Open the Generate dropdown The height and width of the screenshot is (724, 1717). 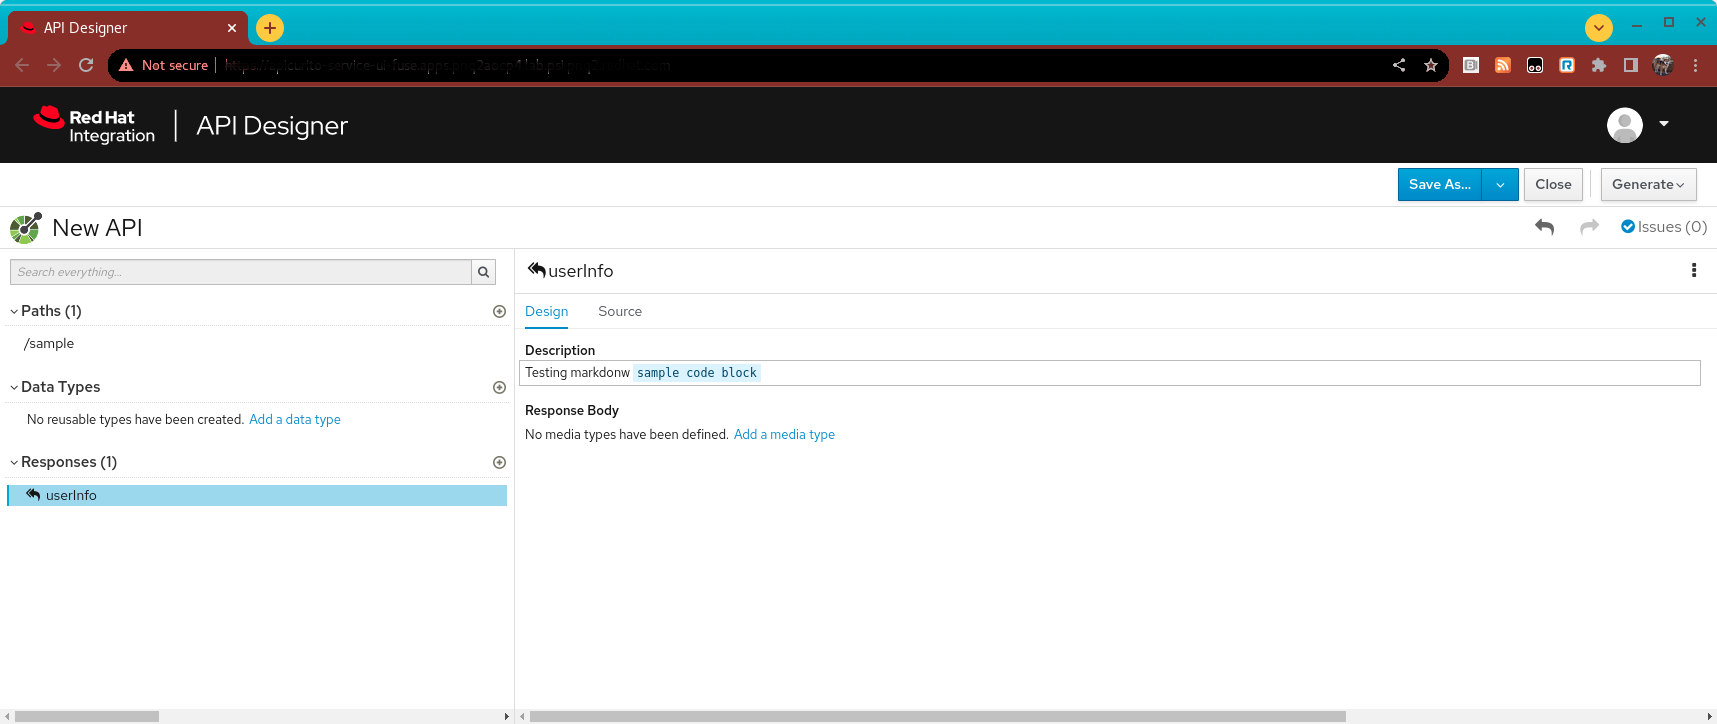[x=1648, y=184]
